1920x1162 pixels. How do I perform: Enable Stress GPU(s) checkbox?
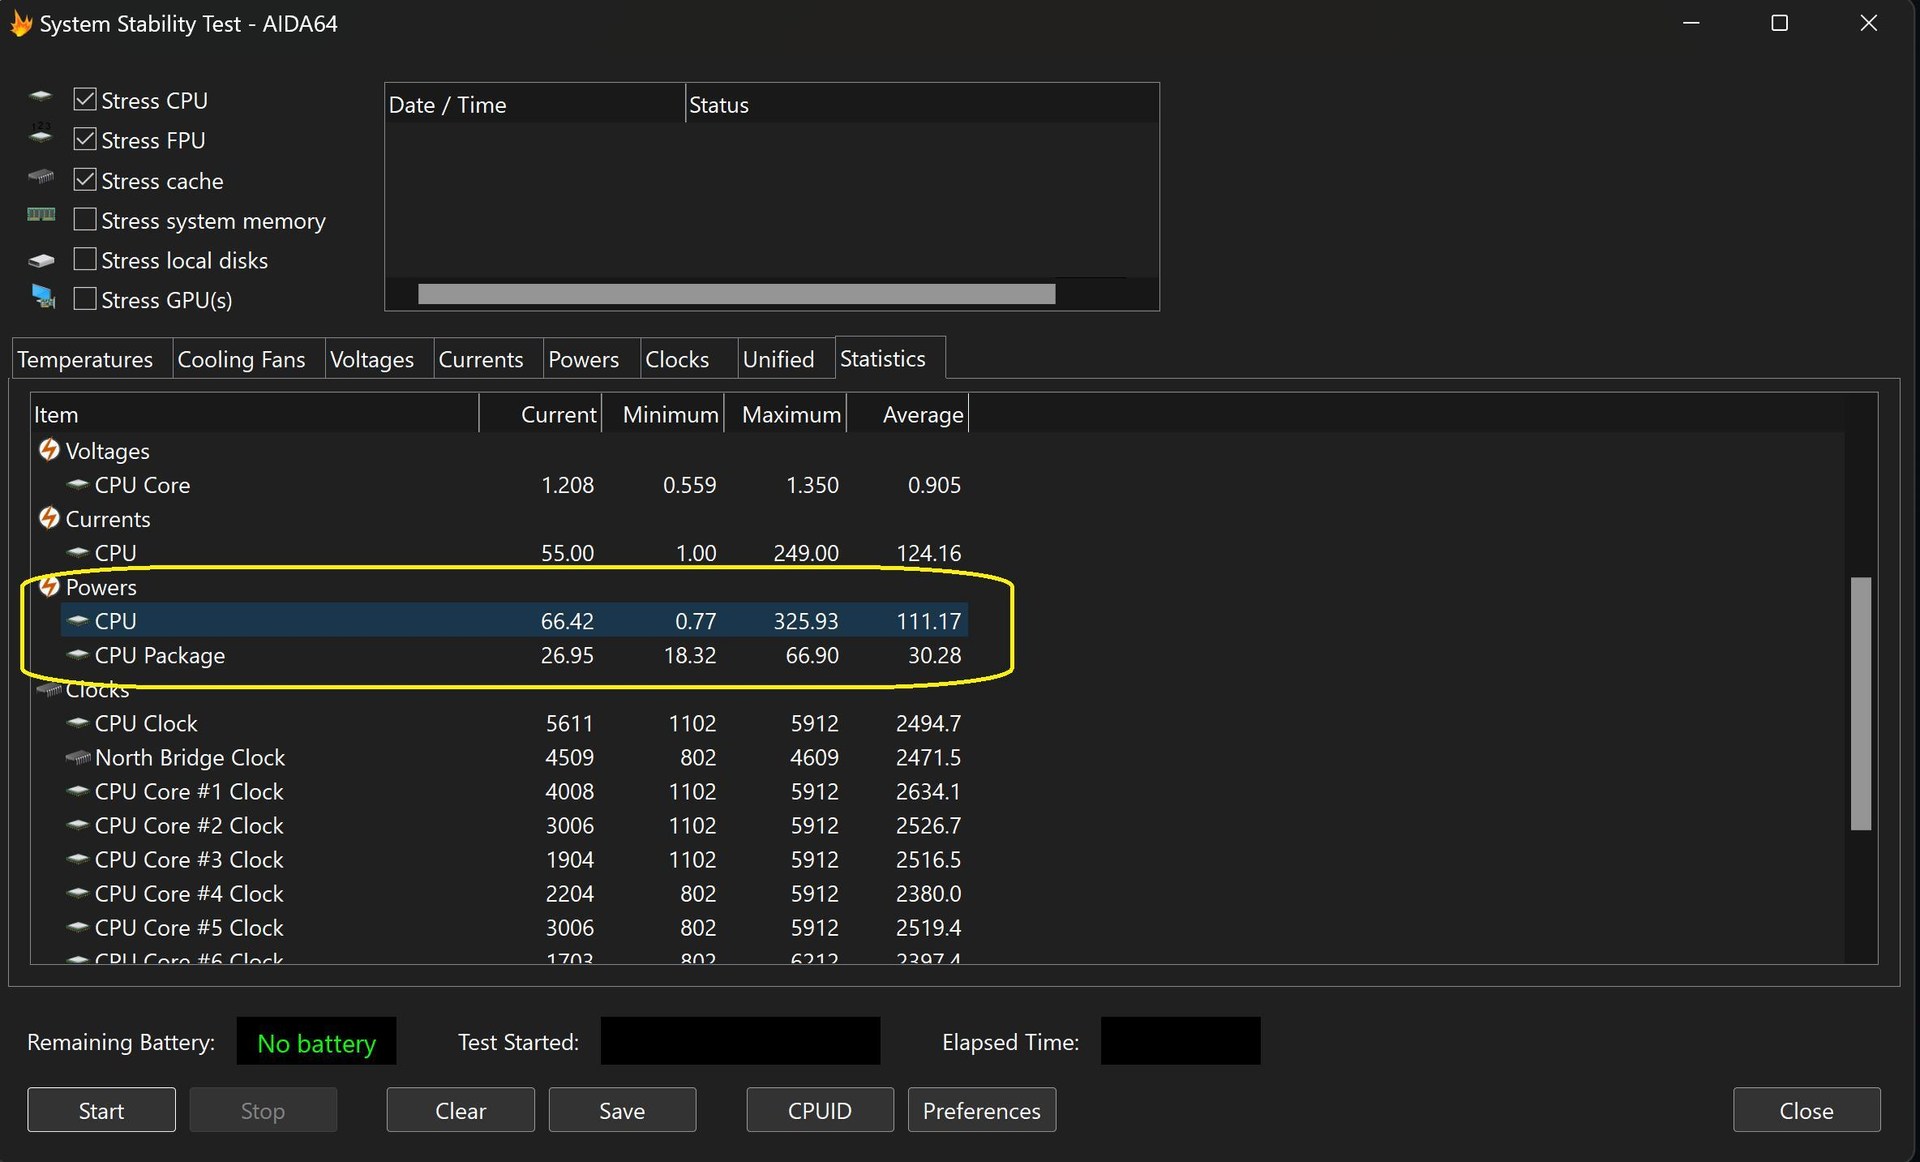pyautogui.click(x=85, y=299)
